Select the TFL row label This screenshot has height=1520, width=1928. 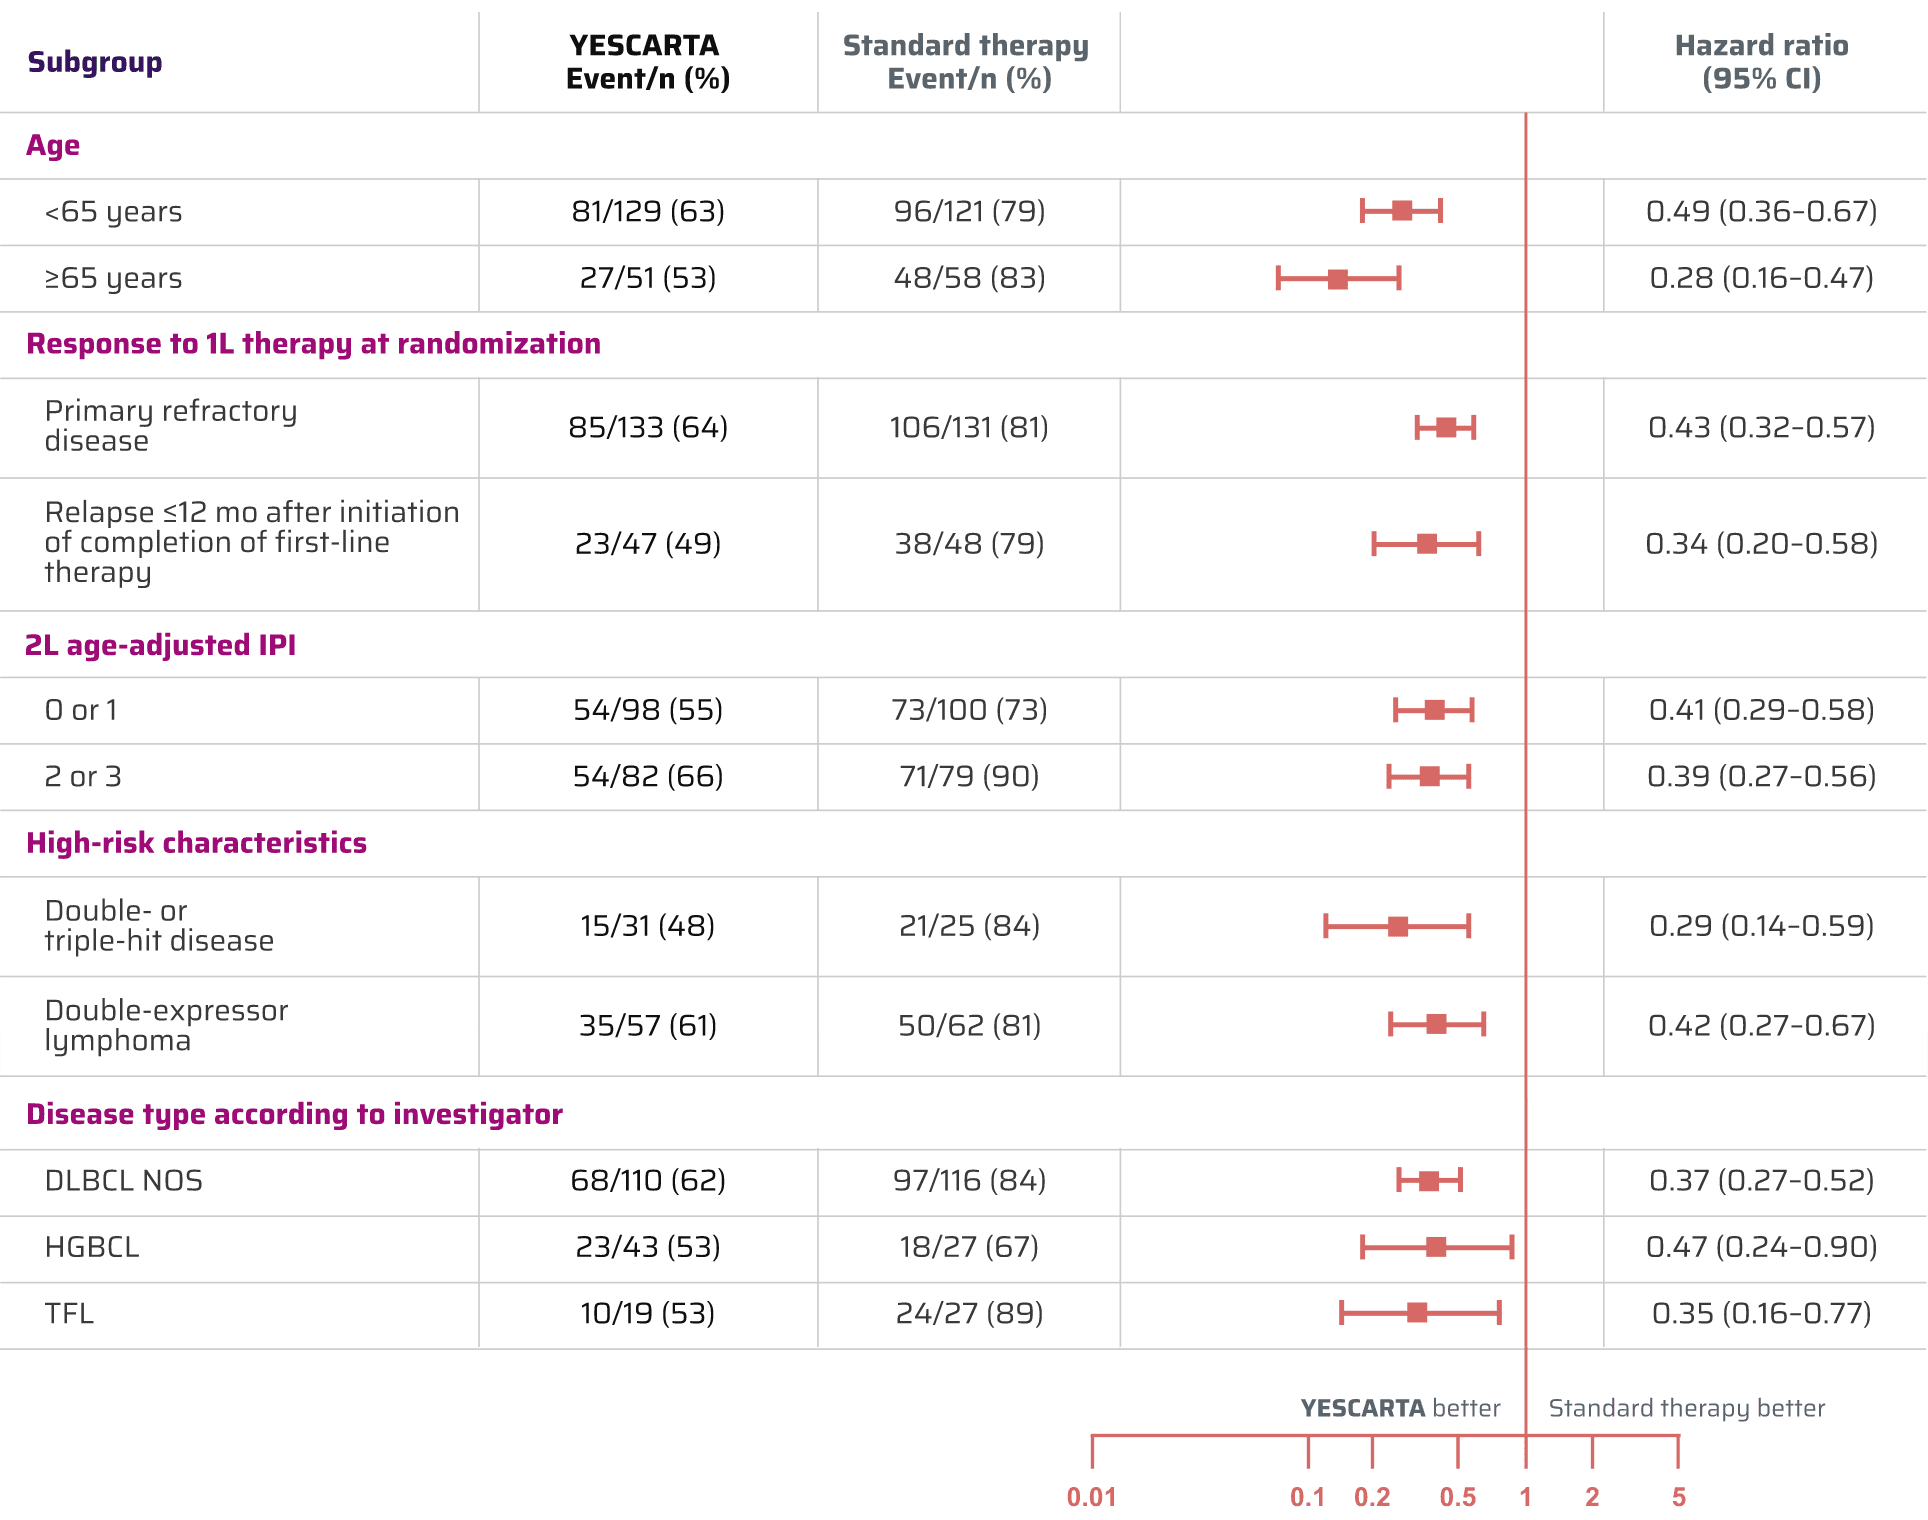69,1313
